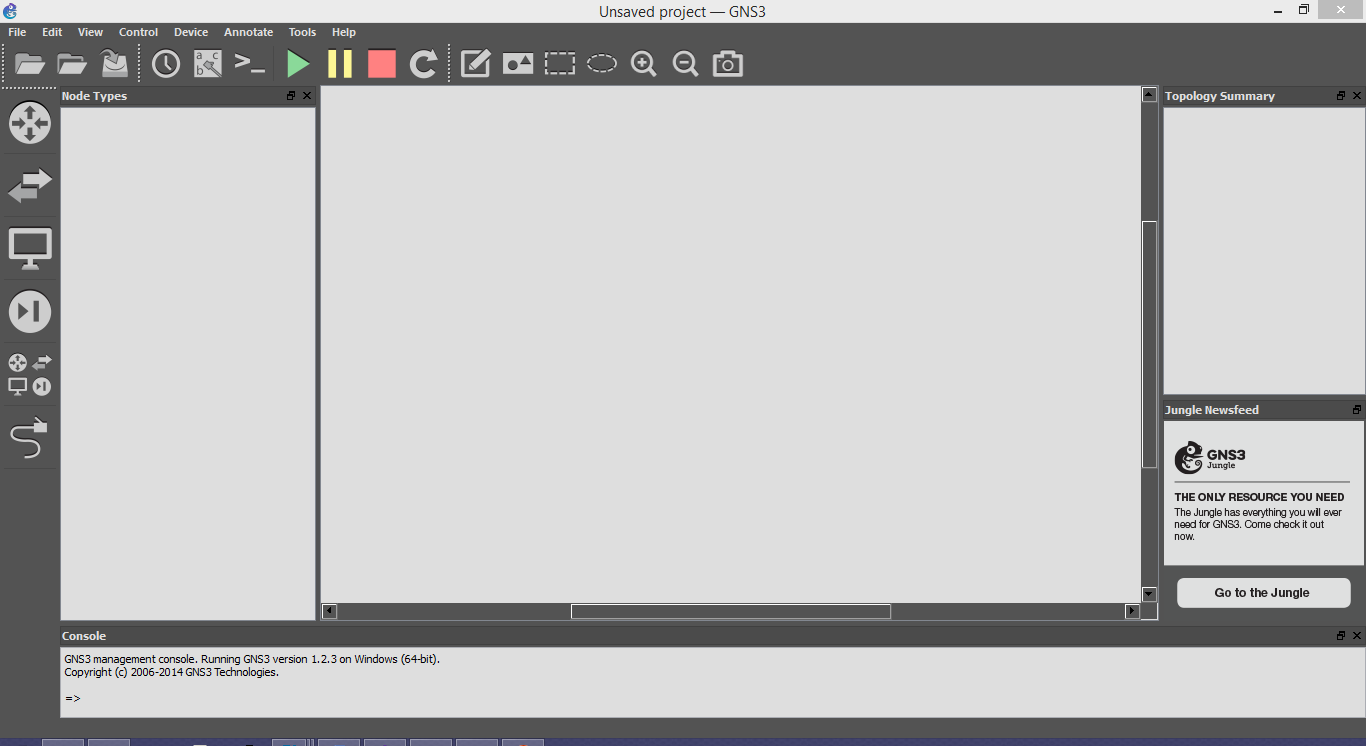Toggle show interface labels icon
This screenshot has height=746, width=1366.
[x=208, y=64]
